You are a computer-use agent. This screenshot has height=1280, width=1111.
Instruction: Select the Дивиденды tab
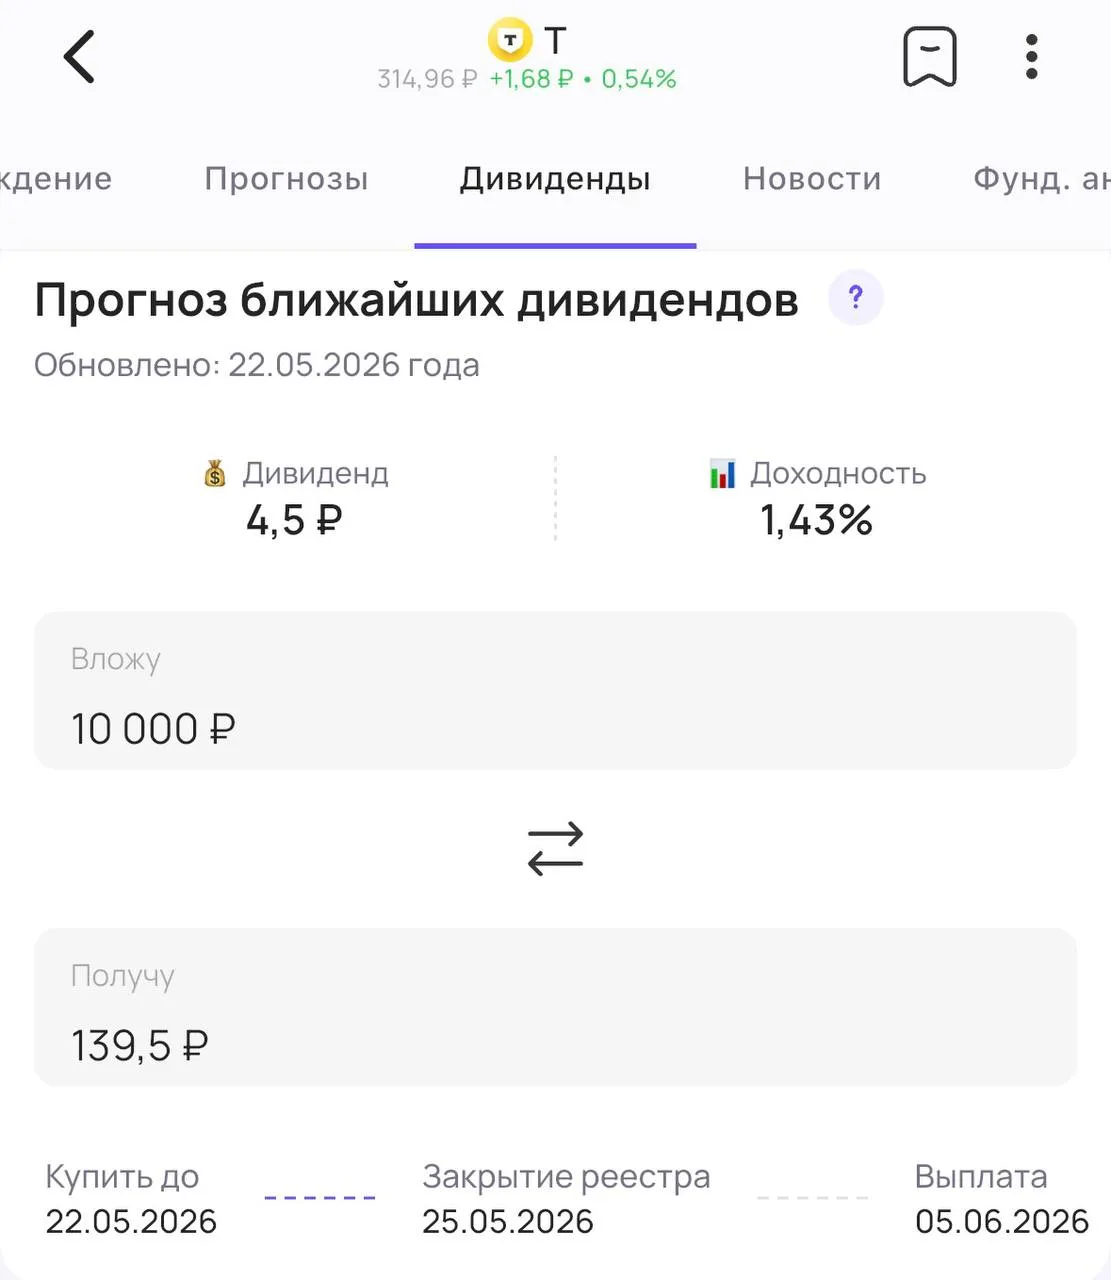(555, 179)
